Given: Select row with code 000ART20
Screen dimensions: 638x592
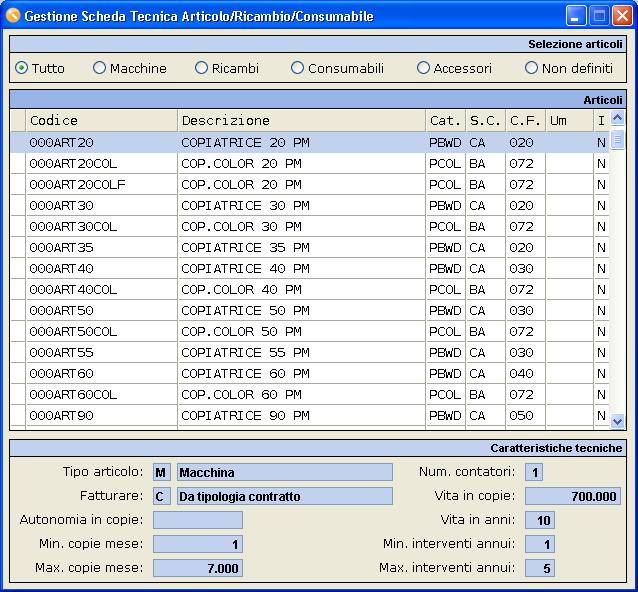Looking at the screenshot, I should (x=310, y=142).
